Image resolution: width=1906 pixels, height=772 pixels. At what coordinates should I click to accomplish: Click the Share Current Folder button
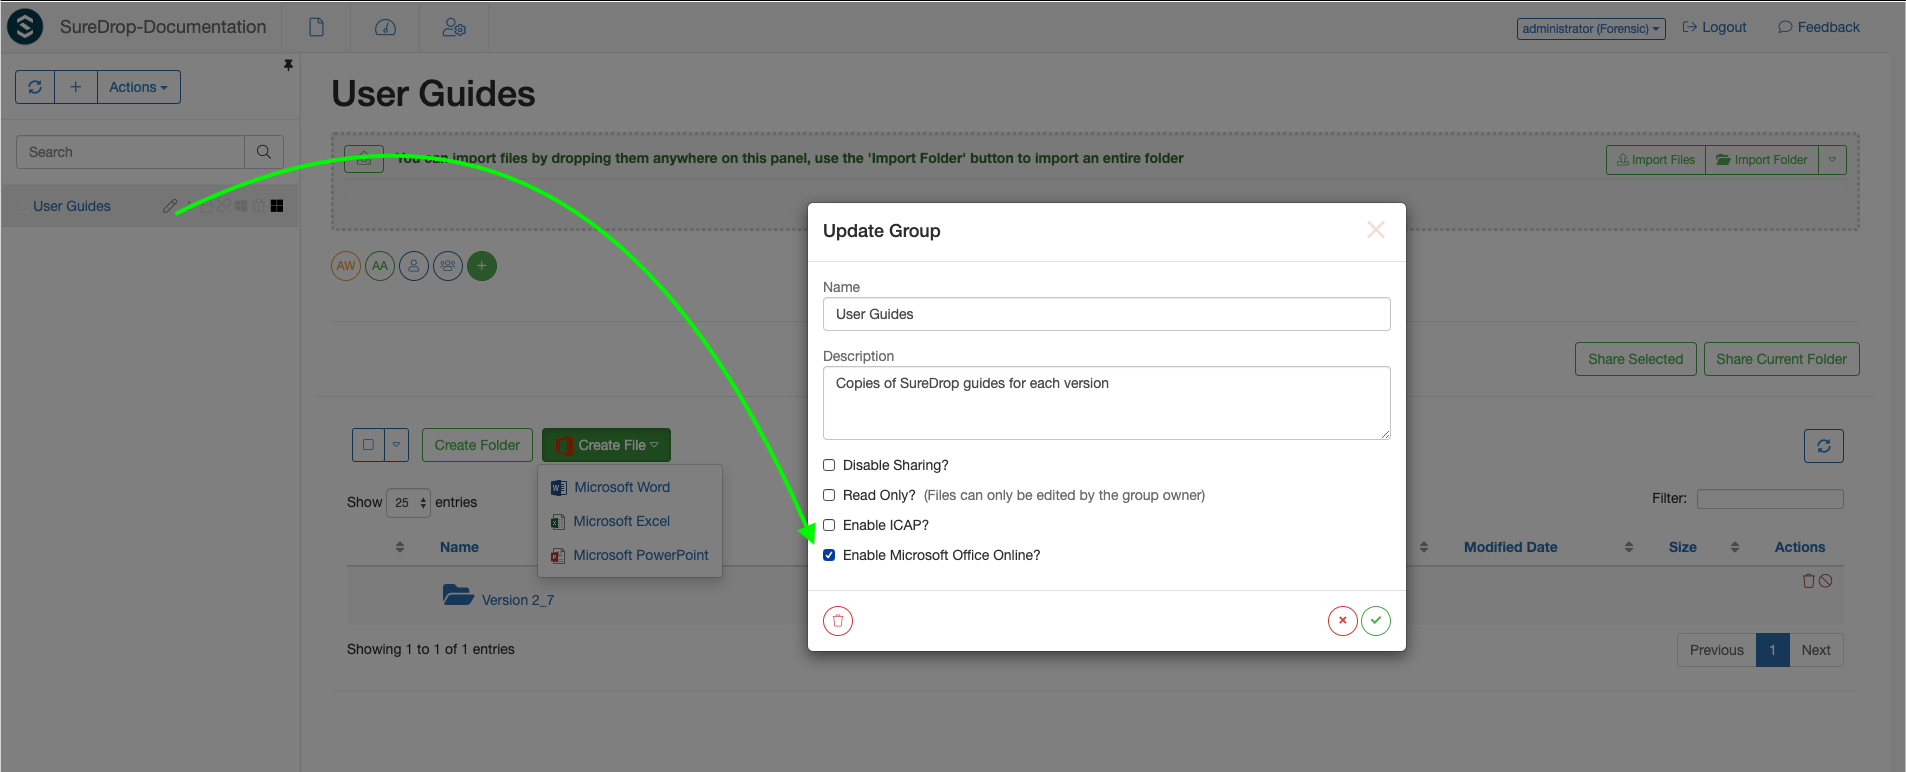[x=1782, y=359]
